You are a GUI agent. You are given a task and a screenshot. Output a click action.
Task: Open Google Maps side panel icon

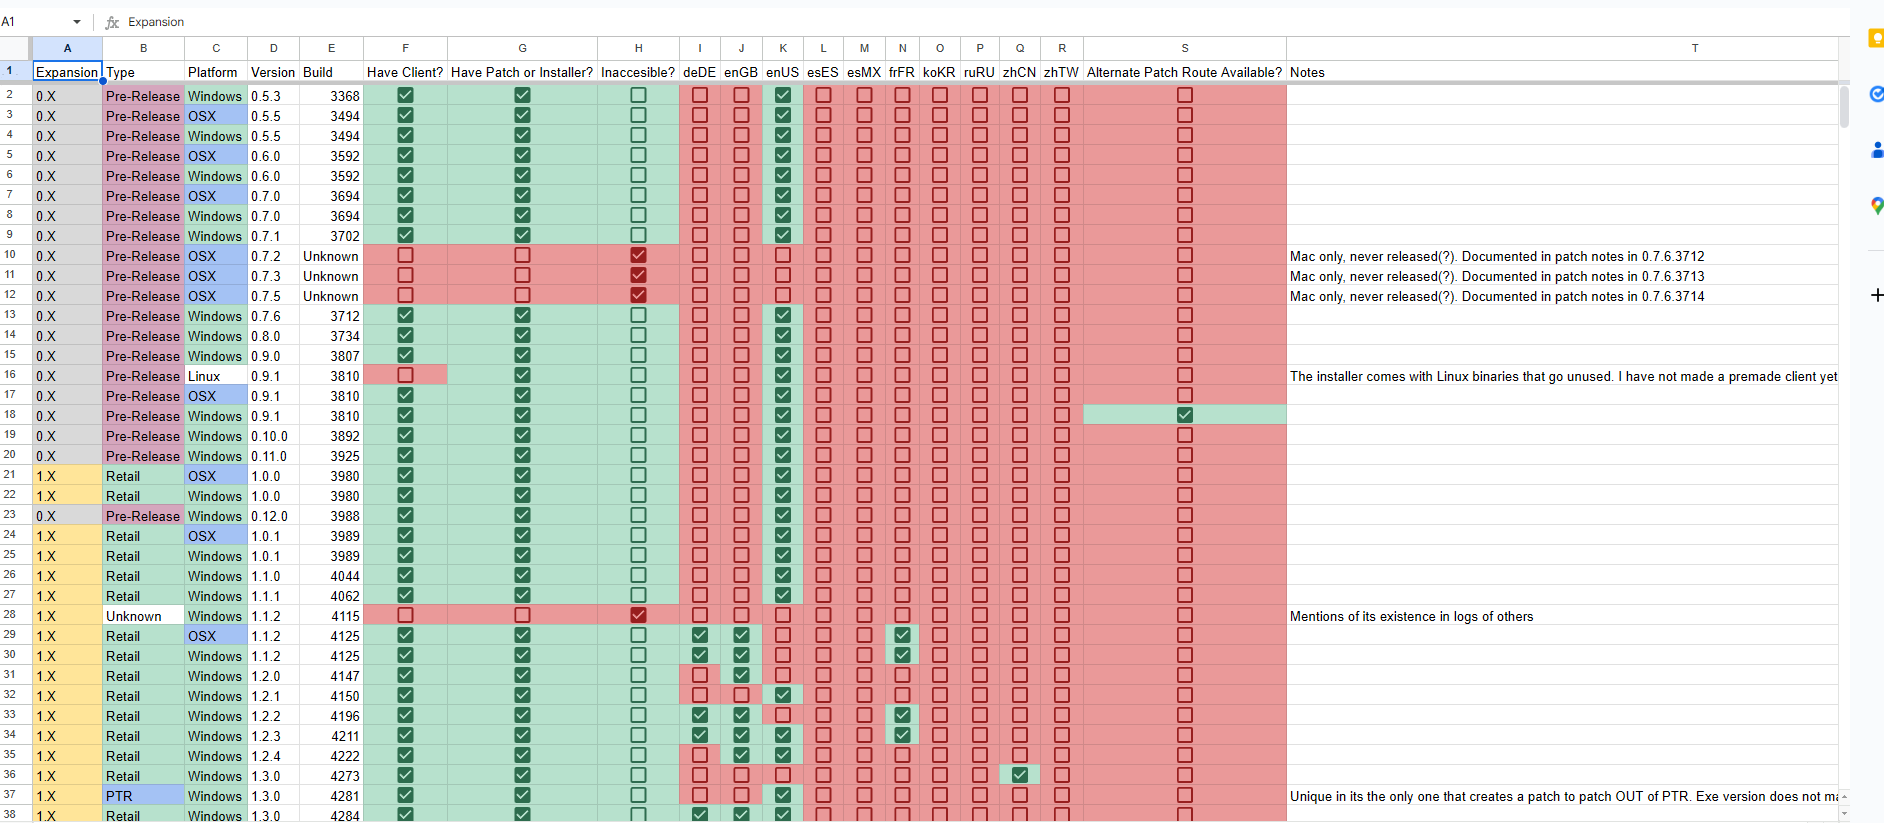pyautogui.click(x=1876, y=205)
